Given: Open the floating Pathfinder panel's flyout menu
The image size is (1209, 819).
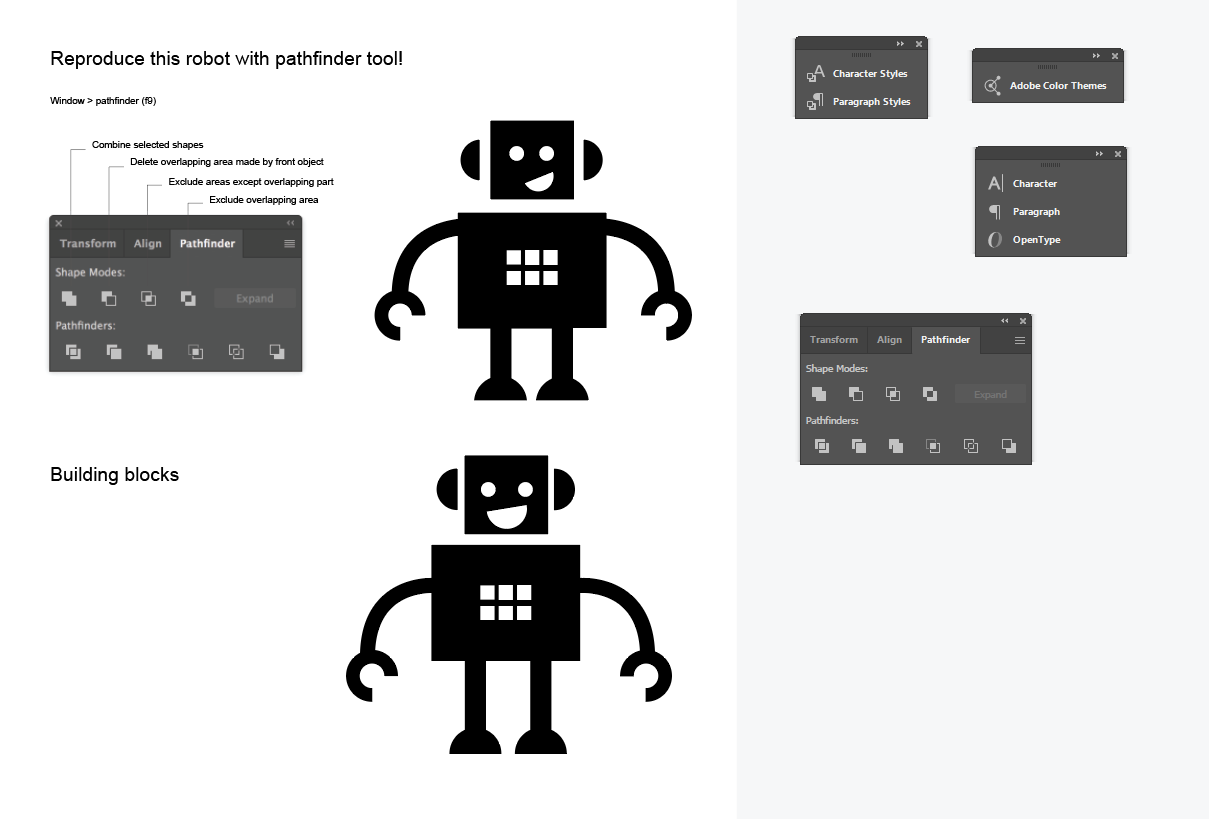Looking at the screenshot, I should [x=1020, y=340].
